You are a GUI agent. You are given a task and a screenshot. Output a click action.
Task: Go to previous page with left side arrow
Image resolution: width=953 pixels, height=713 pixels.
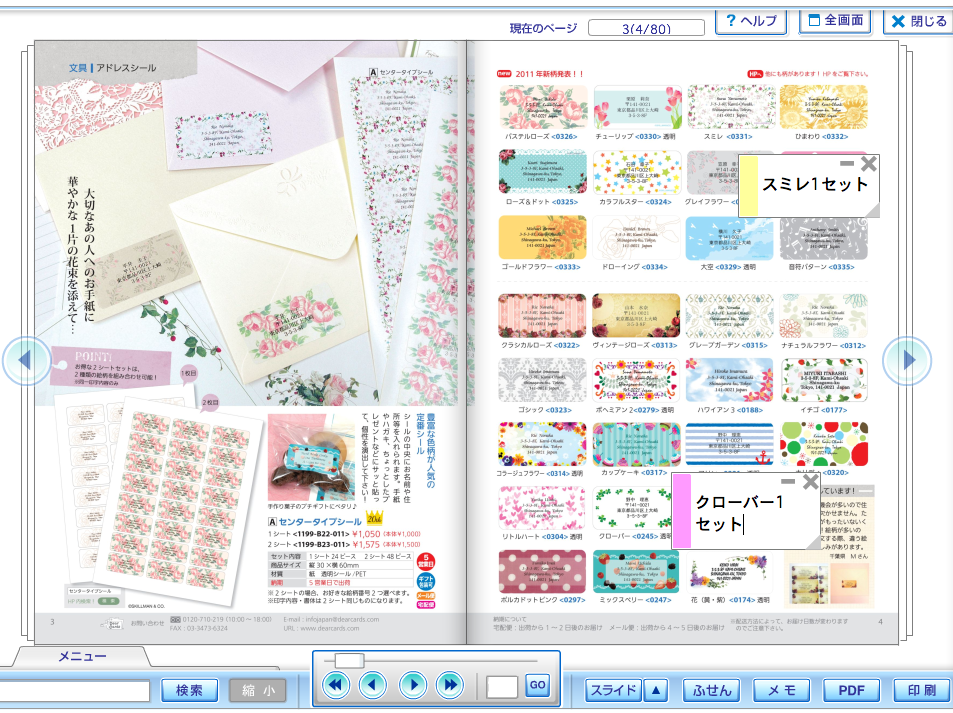26,360
